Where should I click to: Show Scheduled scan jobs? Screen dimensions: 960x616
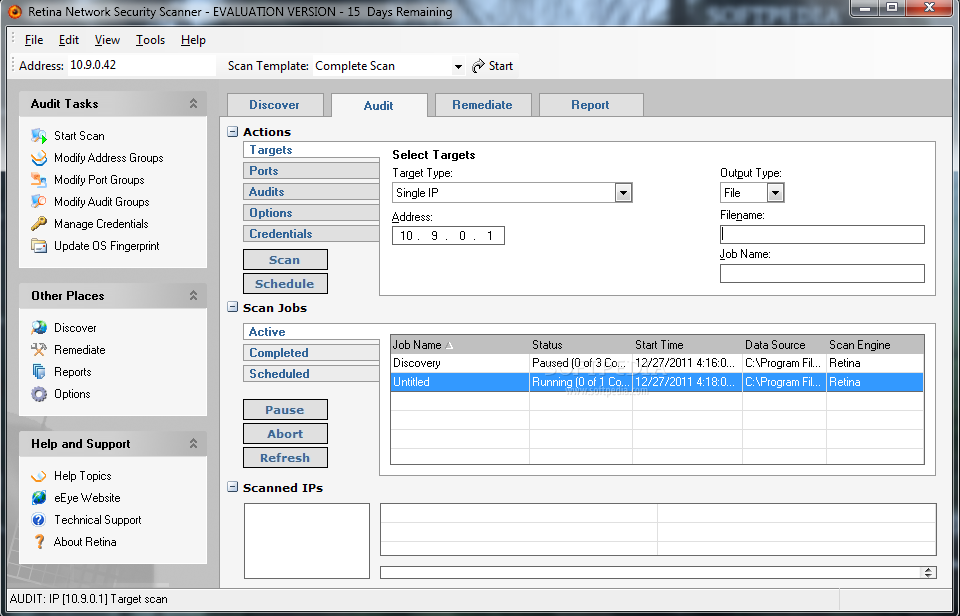pos(311,374)
